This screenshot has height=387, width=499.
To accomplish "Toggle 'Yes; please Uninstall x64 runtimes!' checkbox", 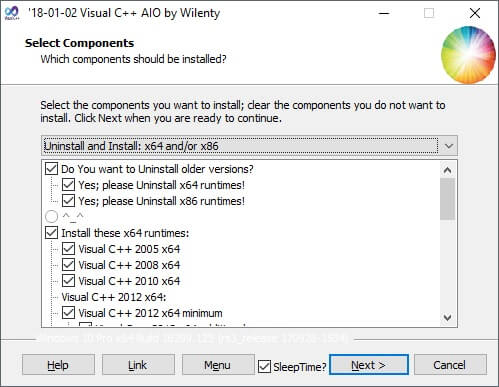I will [x=68, y=185].
